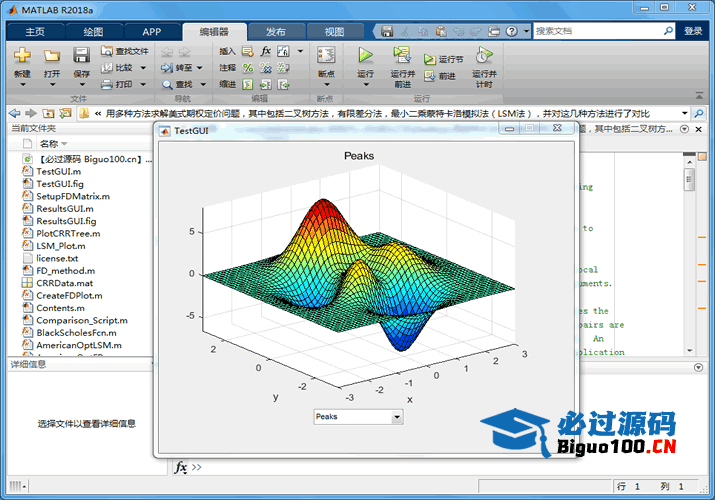This screenshot has height=500, width=715.
Task: Click the browse for folder icon
Action: tap(65, 113)
